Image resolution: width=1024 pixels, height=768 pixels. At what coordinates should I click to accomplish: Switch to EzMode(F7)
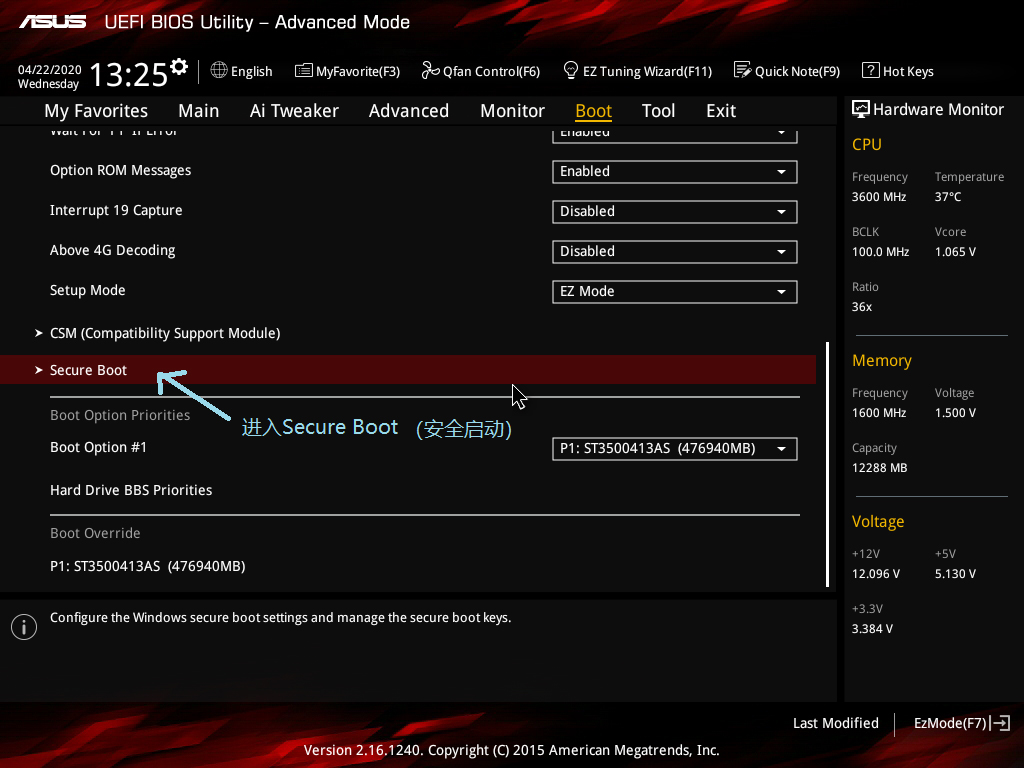[950, 723]
